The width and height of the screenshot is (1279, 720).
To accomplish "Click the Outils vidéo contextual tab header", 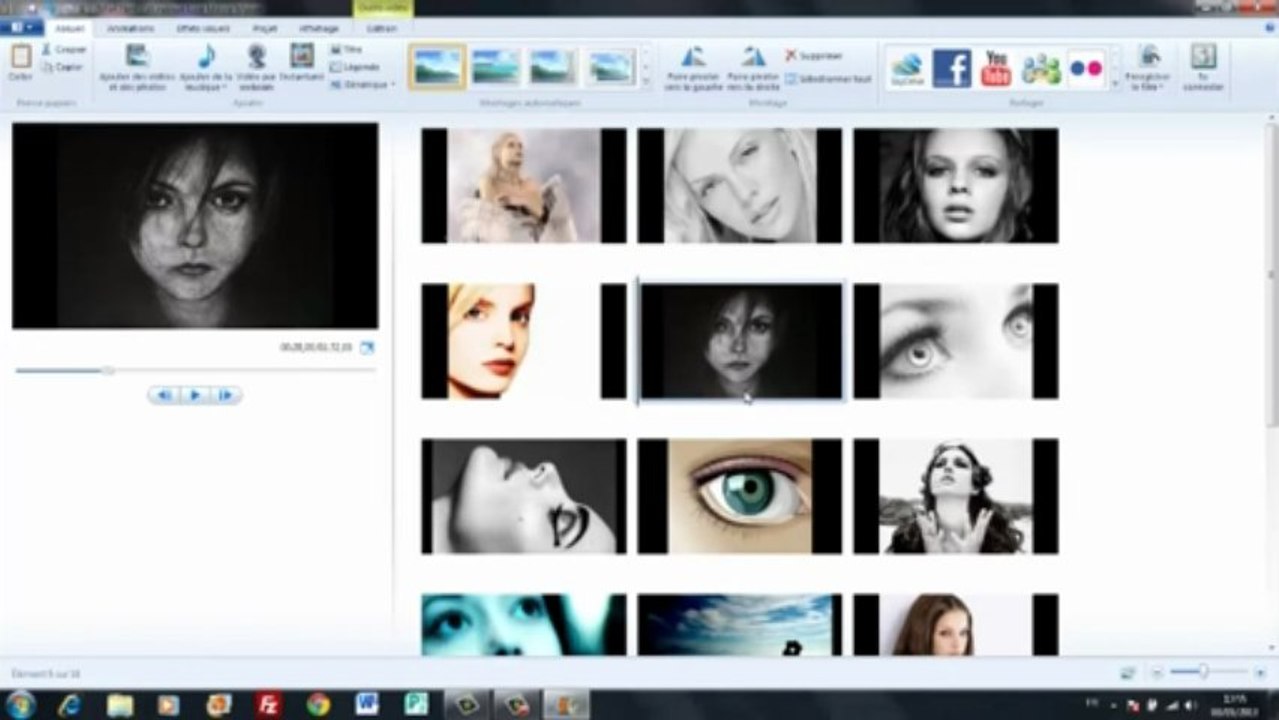I will (x=382, y=8).
